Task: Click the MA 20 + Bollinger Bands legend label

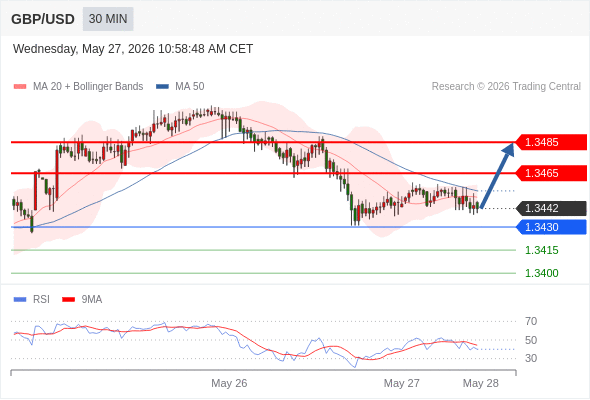Action: [x=88, y=87]
